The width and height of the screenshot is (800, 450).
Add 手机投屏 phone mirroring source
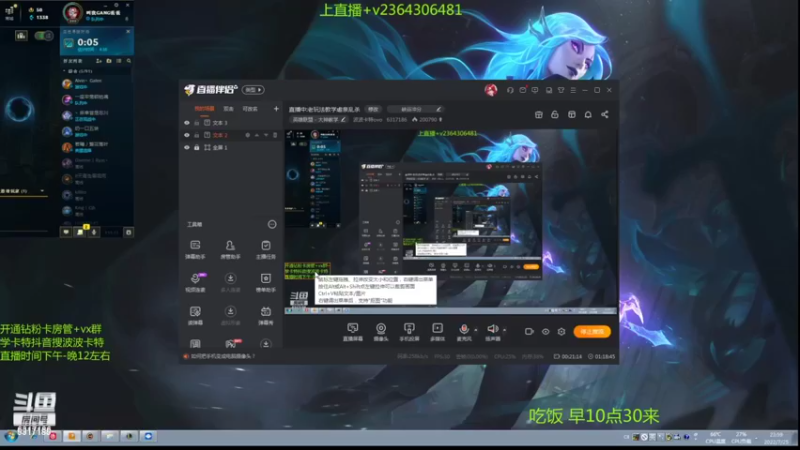(x=409, y=332)
